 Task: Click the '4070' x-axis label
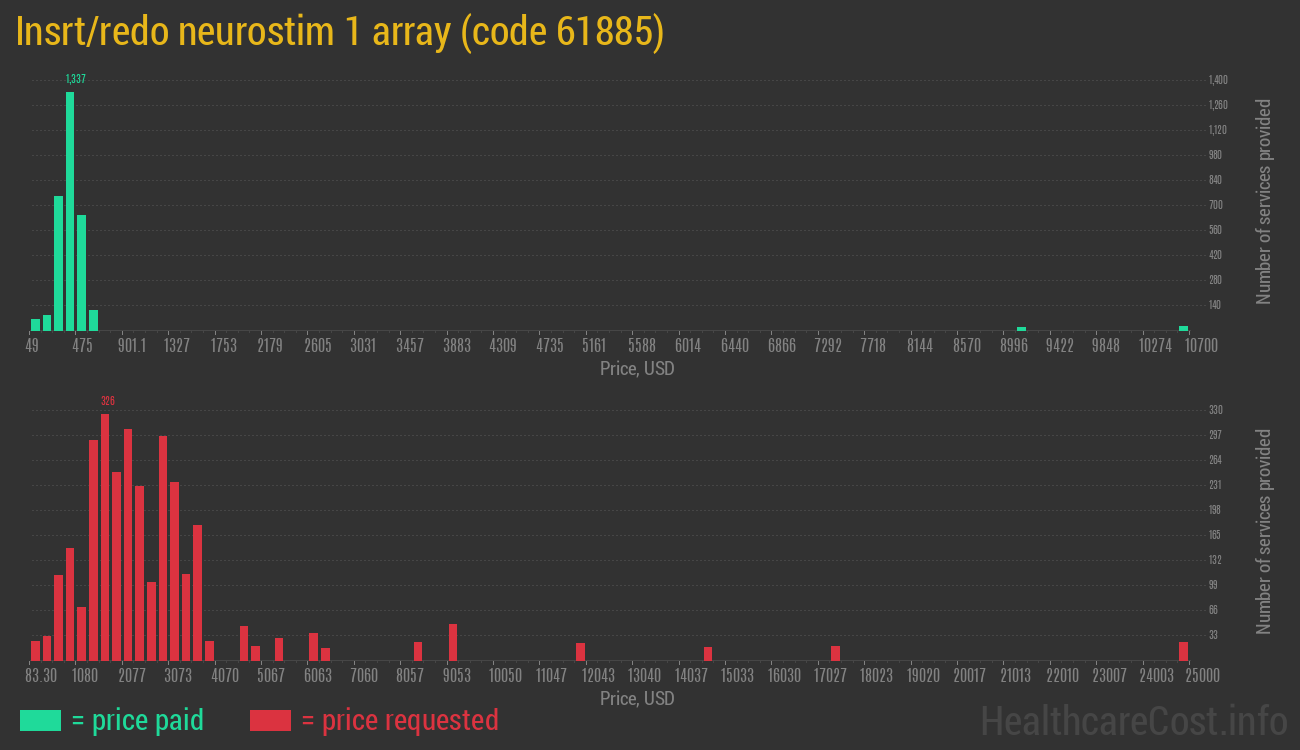225,675
